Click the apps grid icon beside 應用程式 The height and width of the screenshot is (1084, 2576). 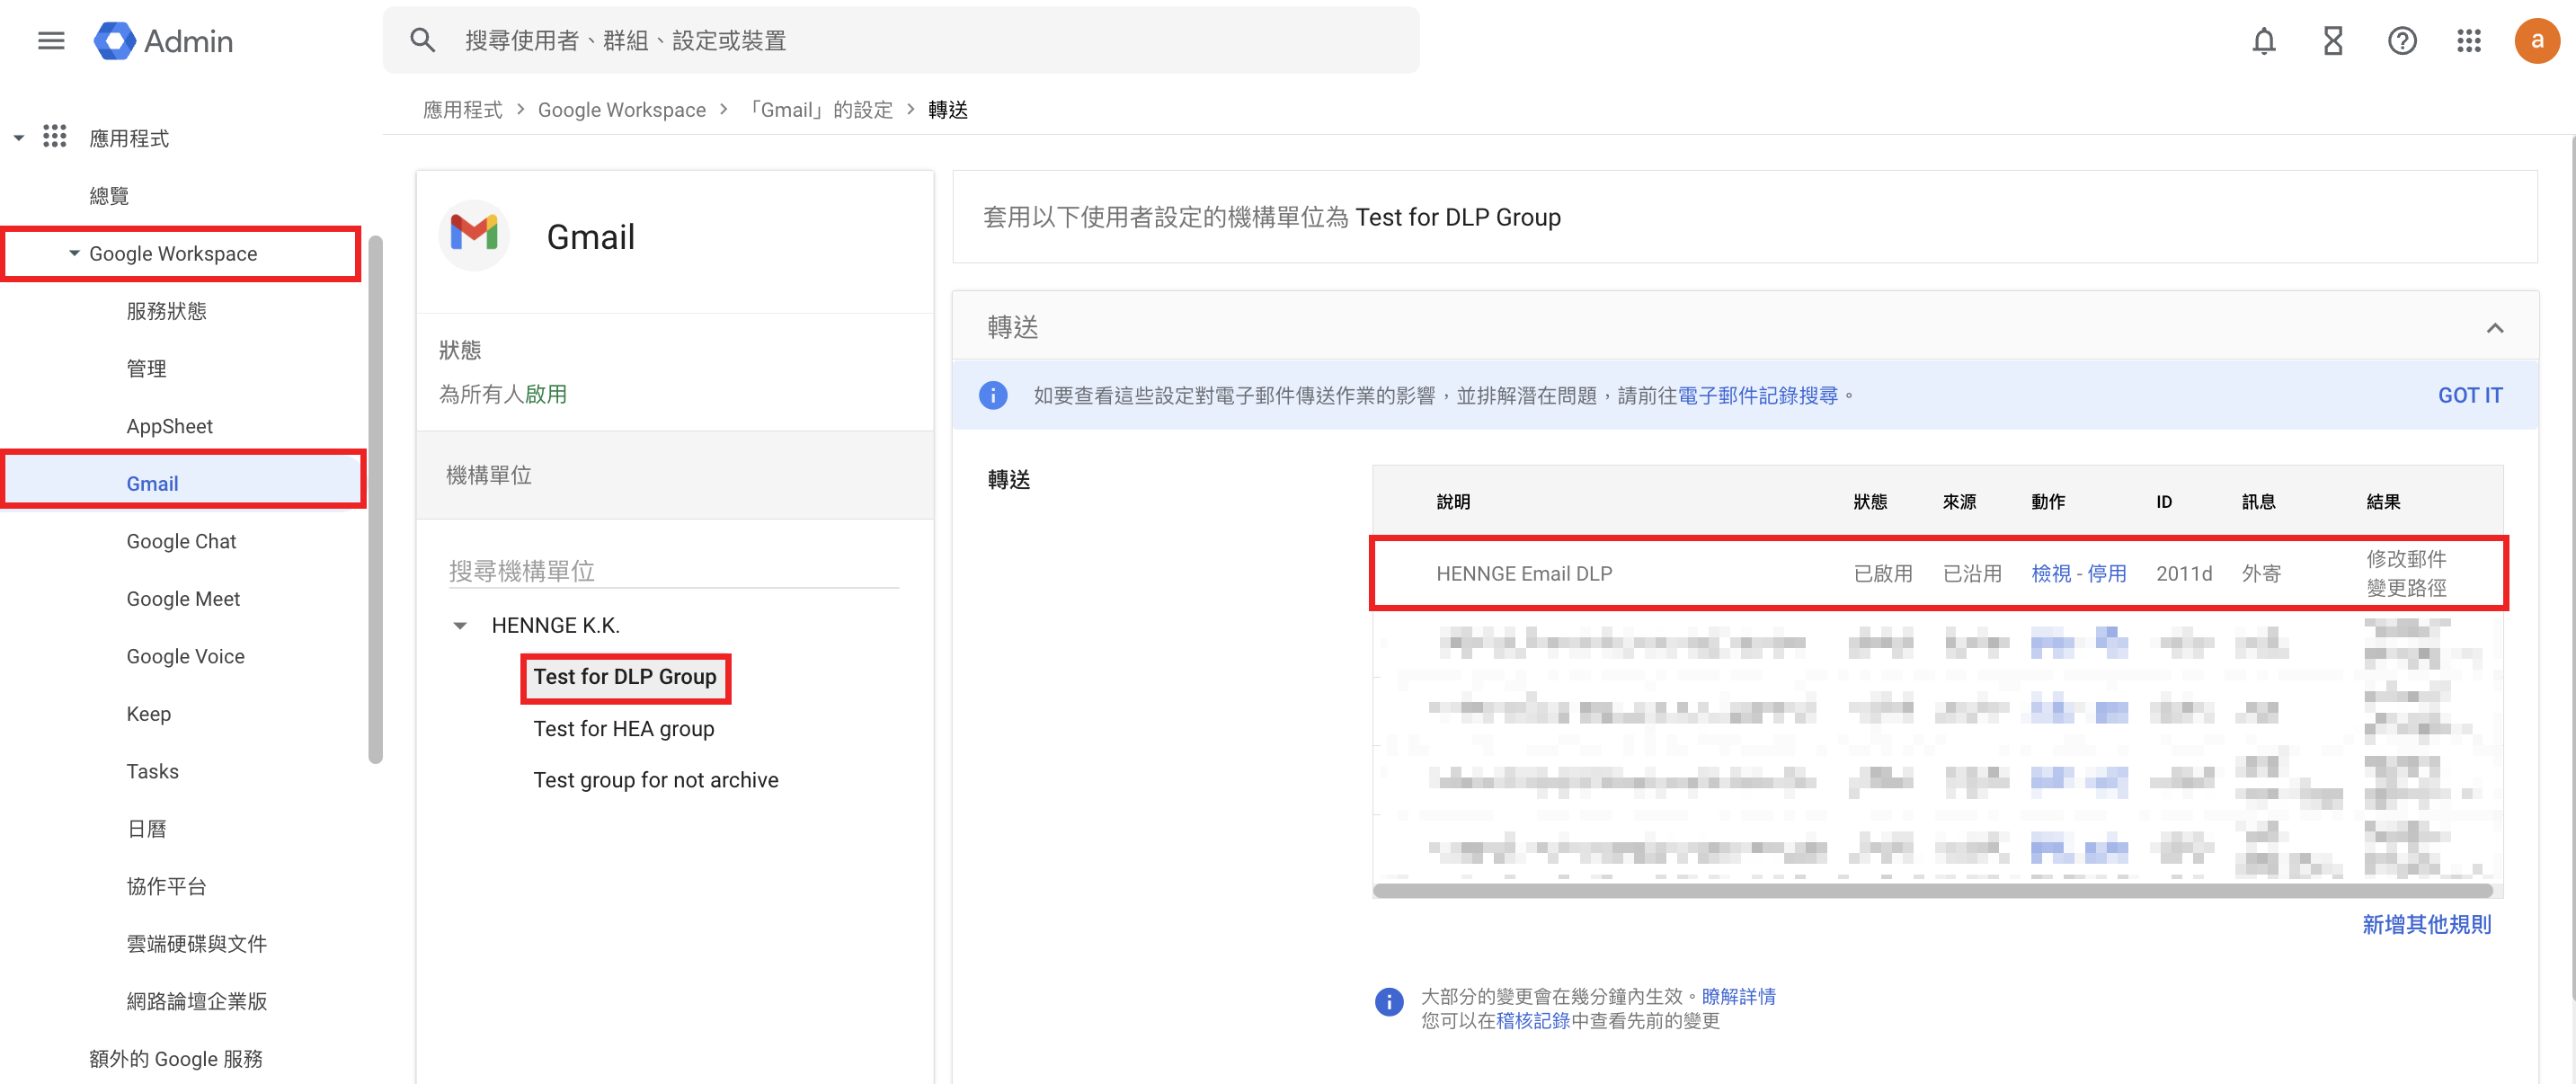coord(55,137)
